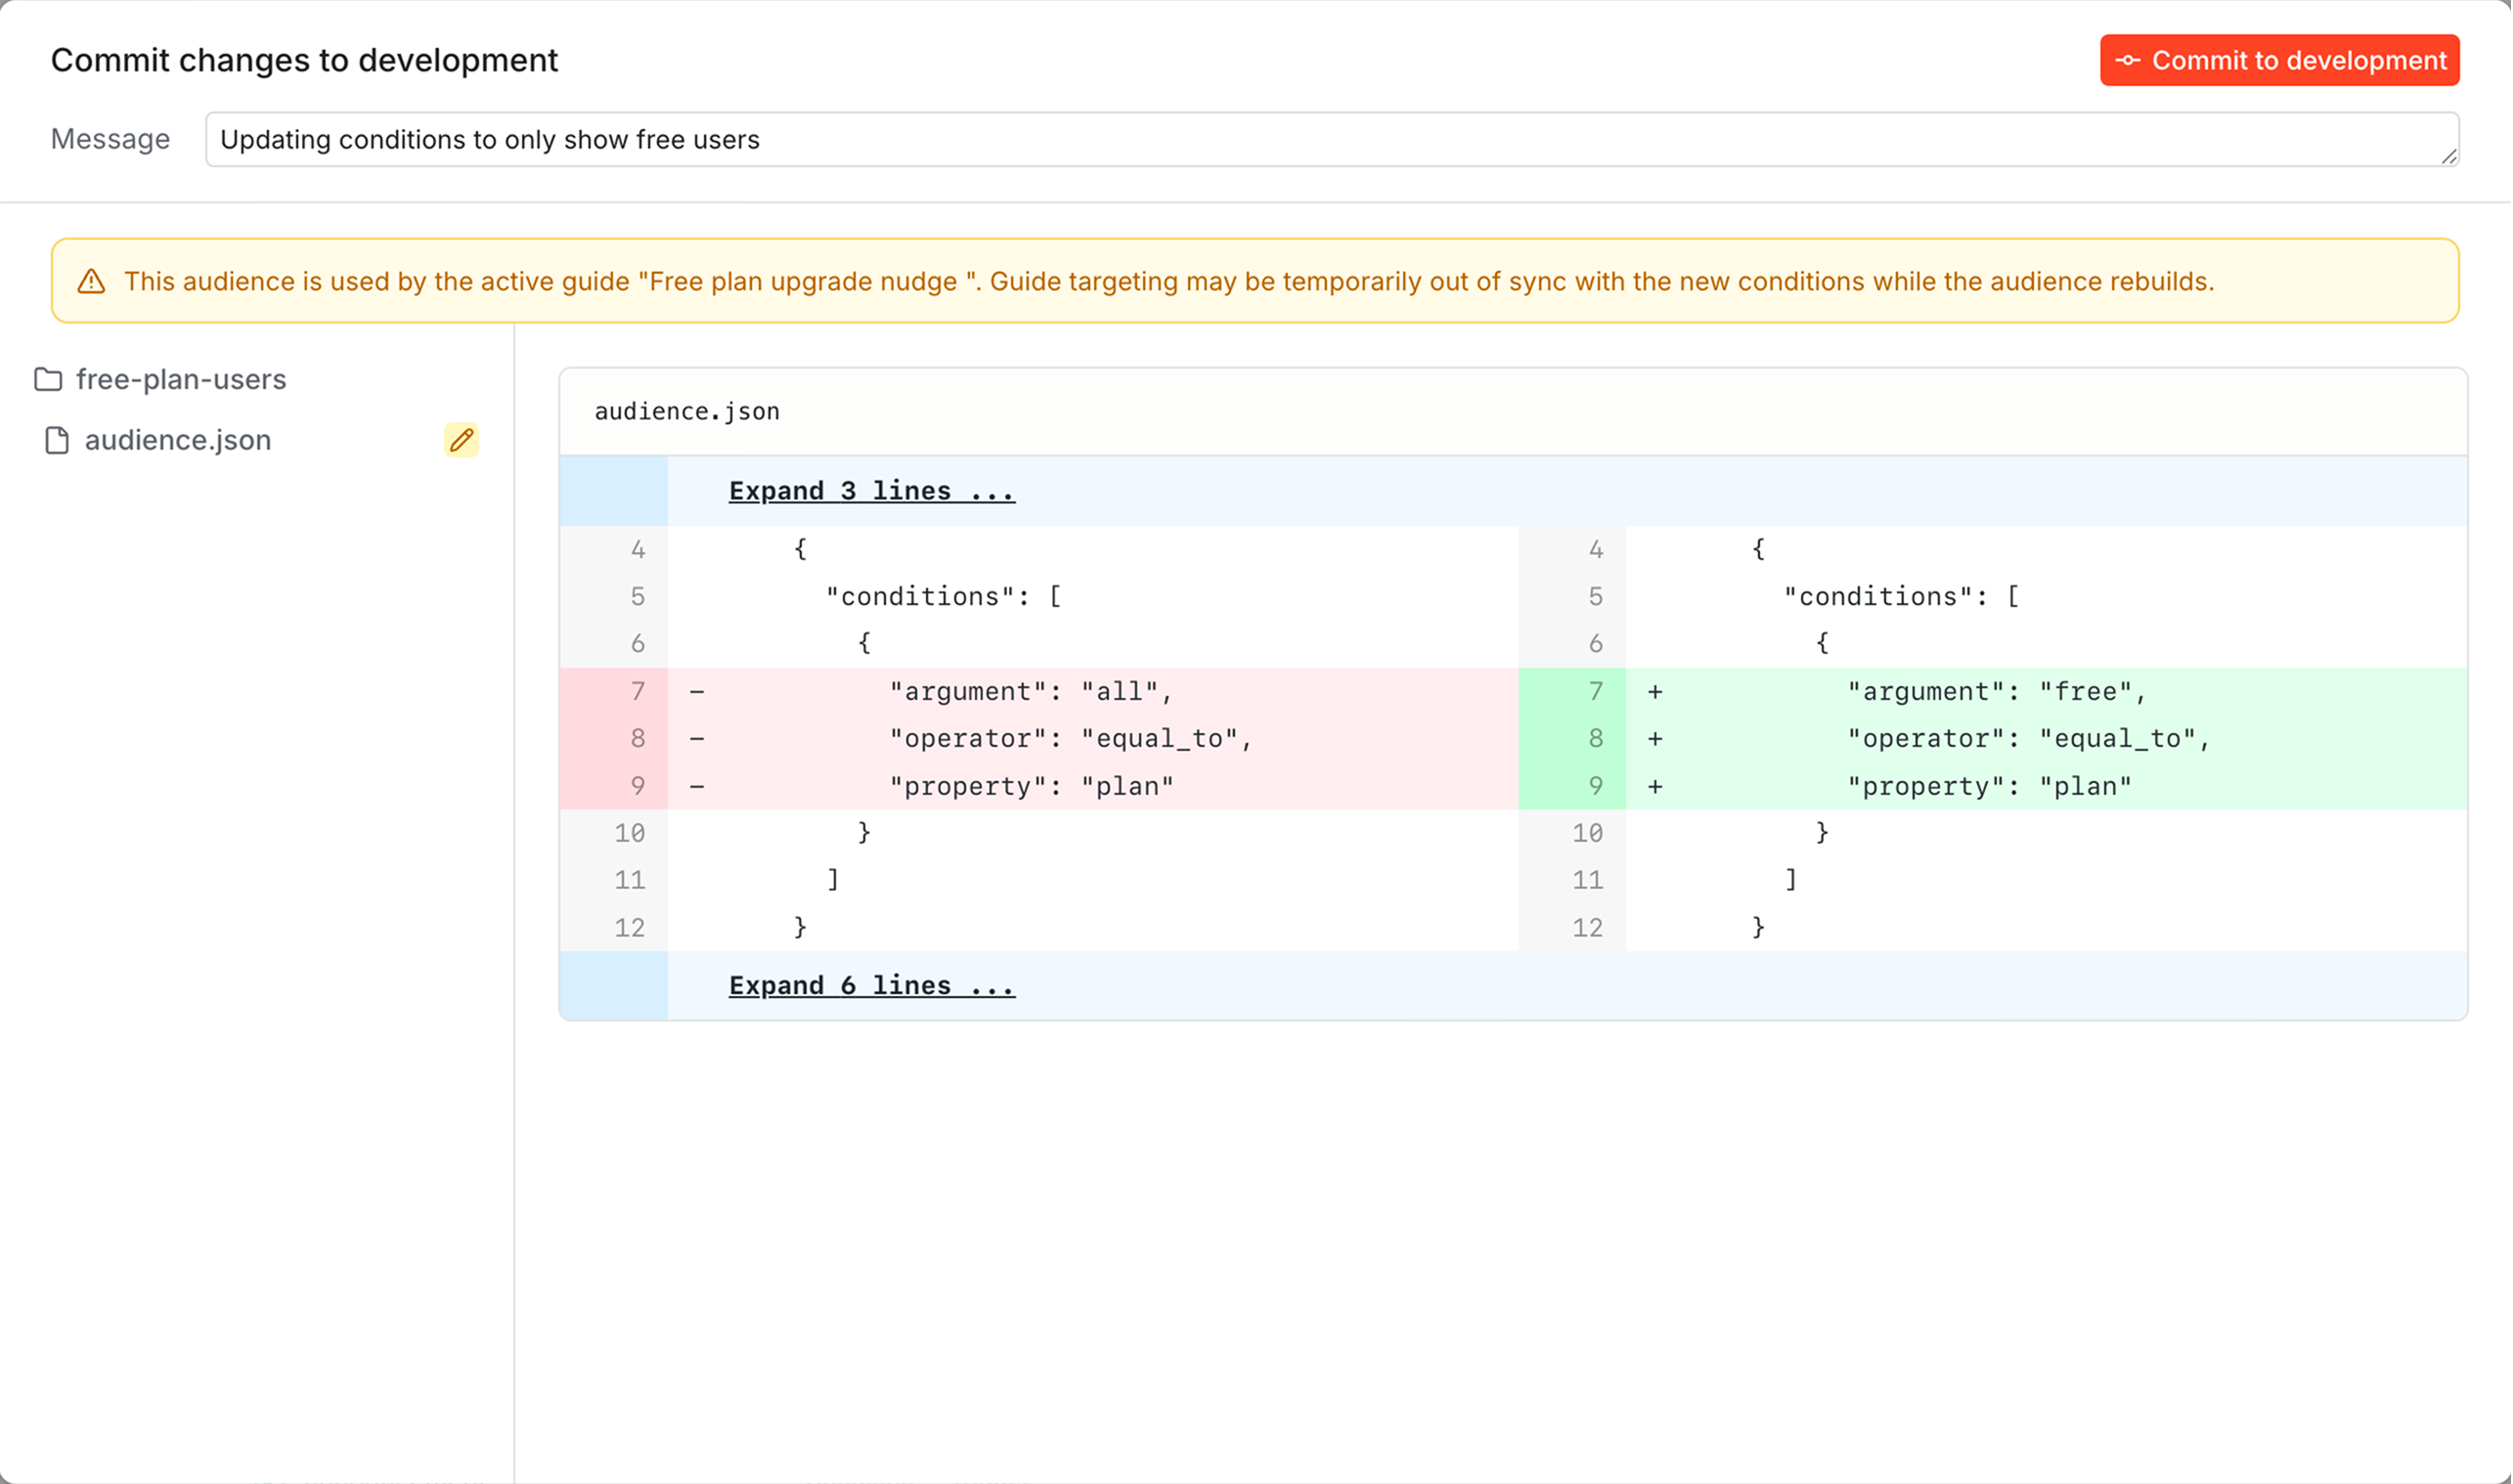
Task: Click removed line "argument": "all"
Action: click(x=1039, y=691)
